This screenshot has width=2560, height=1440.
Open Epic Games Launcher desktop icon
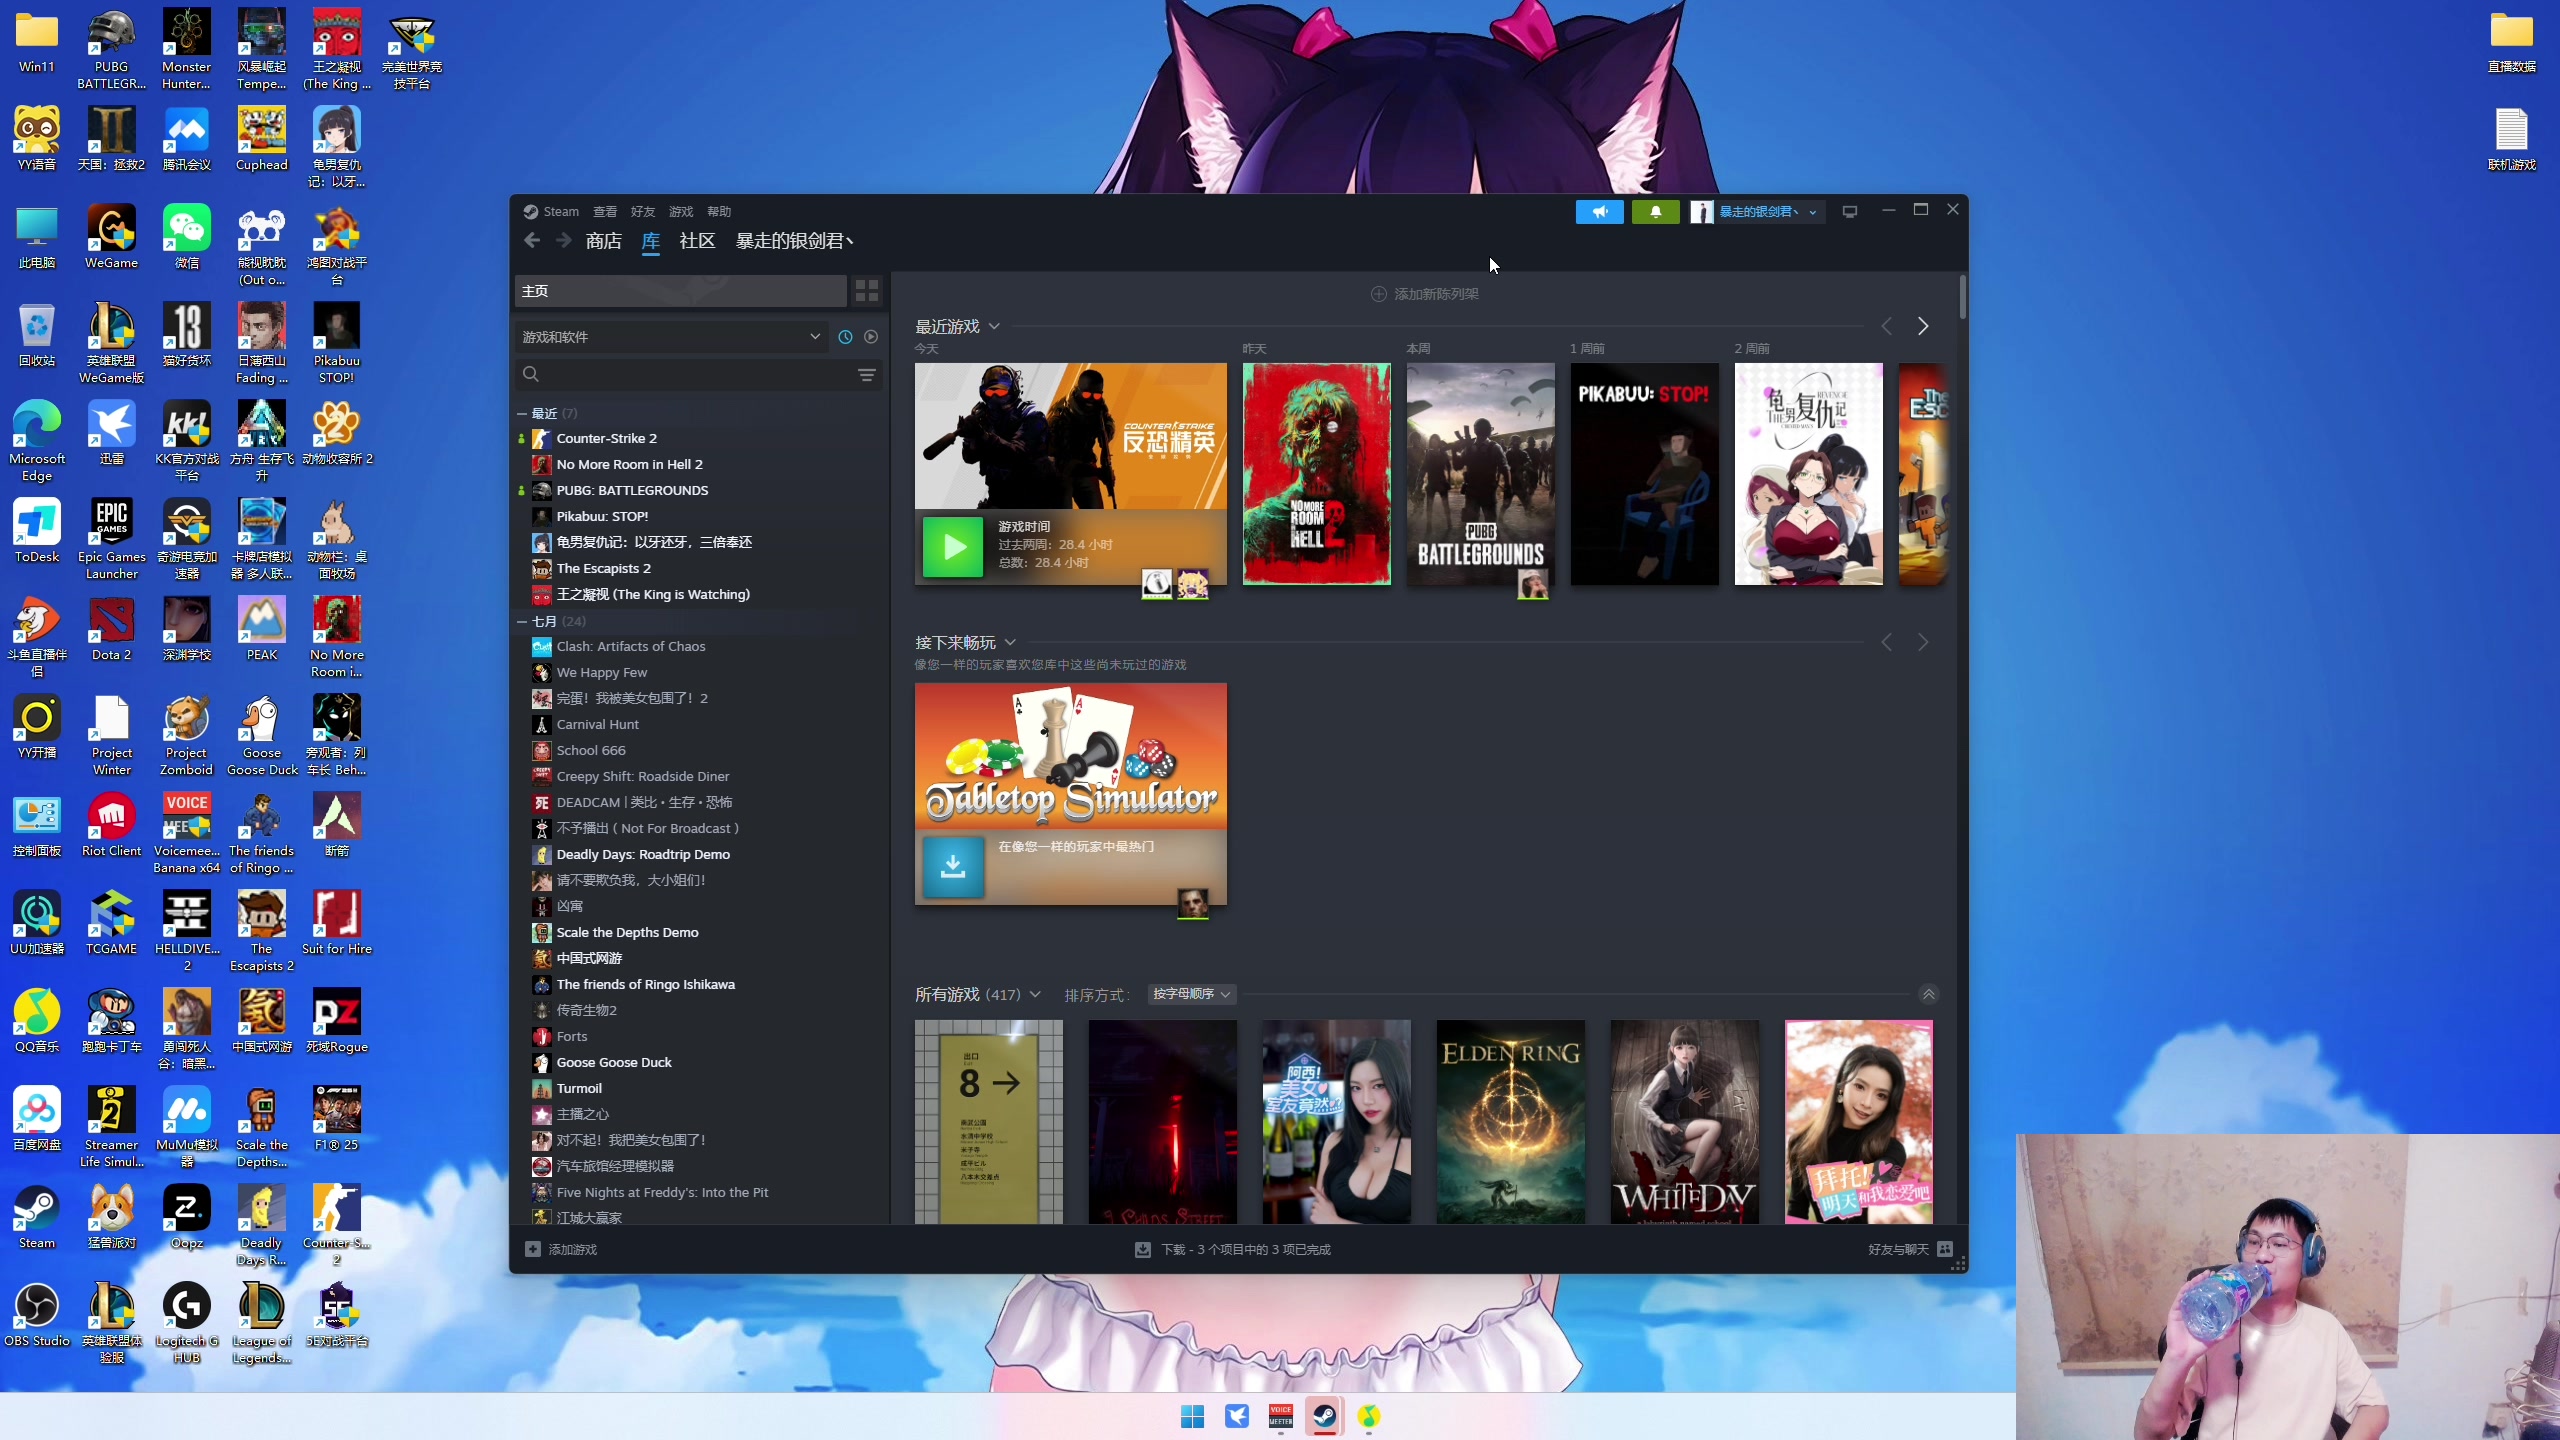[x=112, y=538]
